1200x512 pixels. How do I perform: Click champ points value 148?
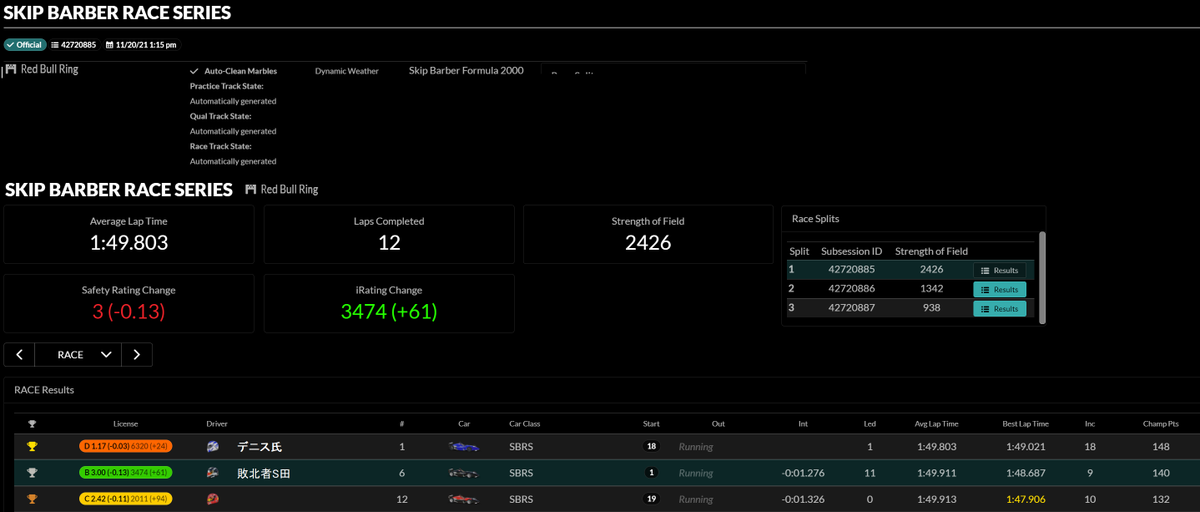[1160, 447]
